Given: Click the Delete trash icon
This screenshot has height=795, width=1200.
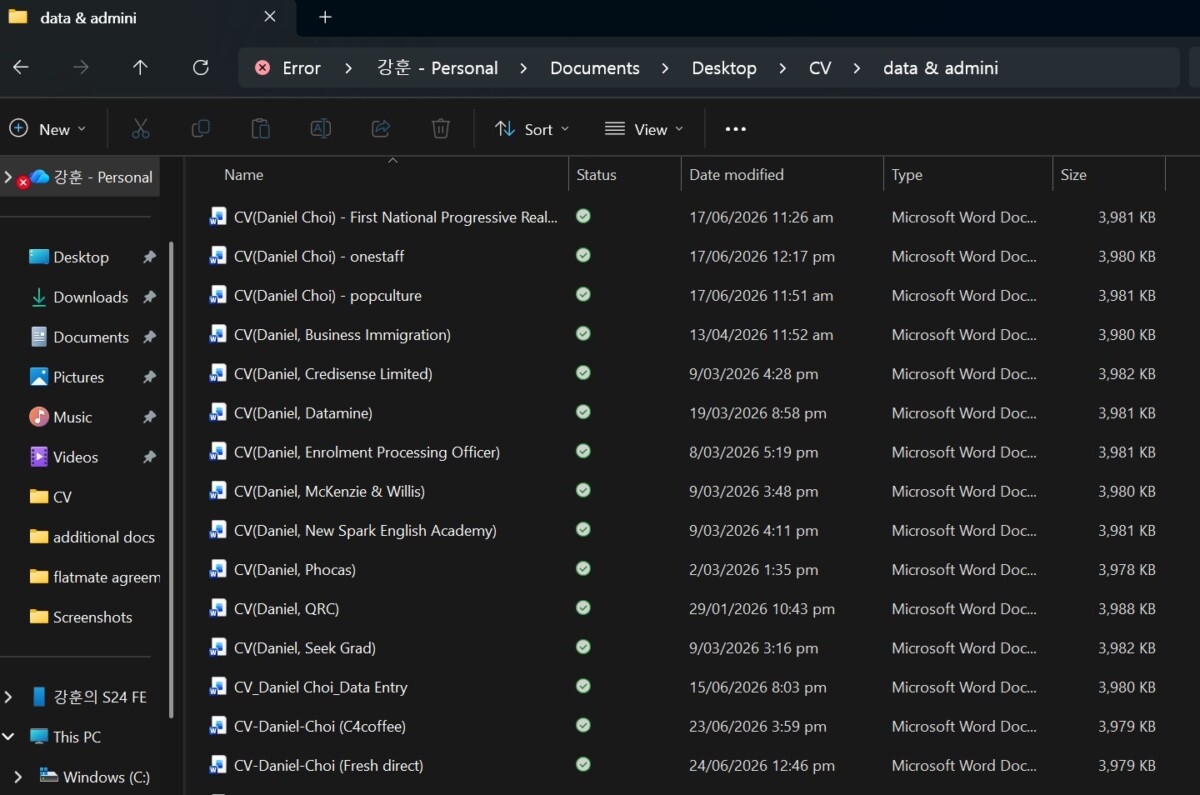Looking at the screenshot, I should click(440, 128).
